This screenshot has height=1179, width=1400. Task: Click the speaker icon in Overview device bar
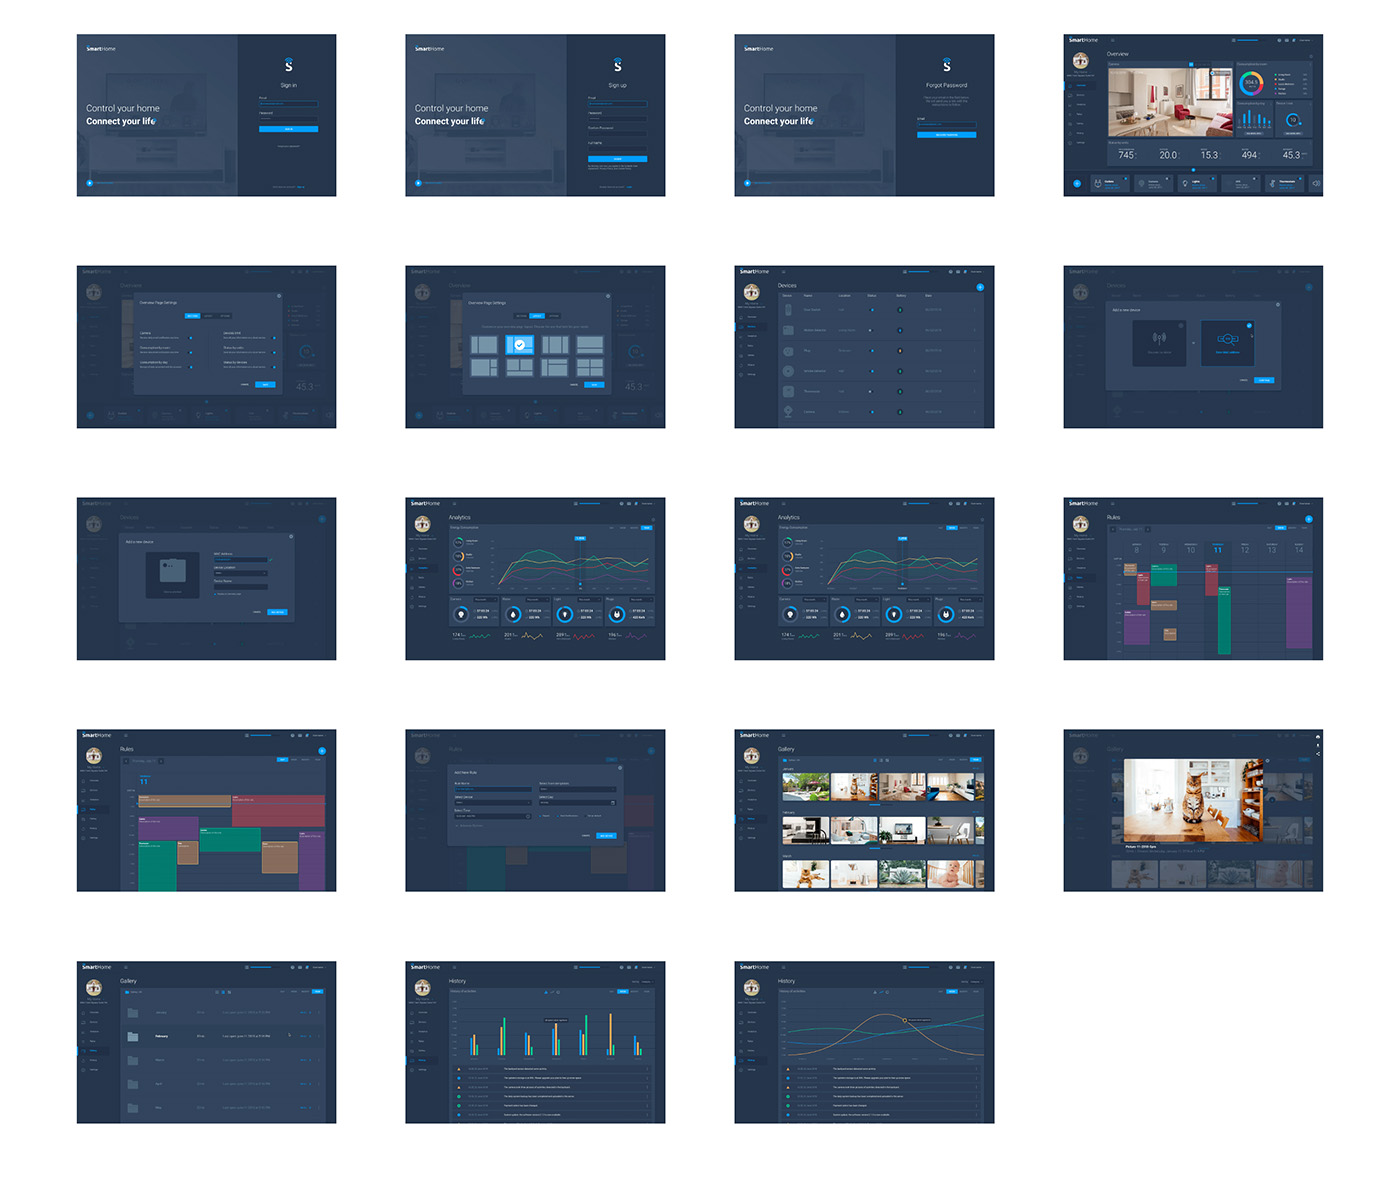[x=1316, y=183]
